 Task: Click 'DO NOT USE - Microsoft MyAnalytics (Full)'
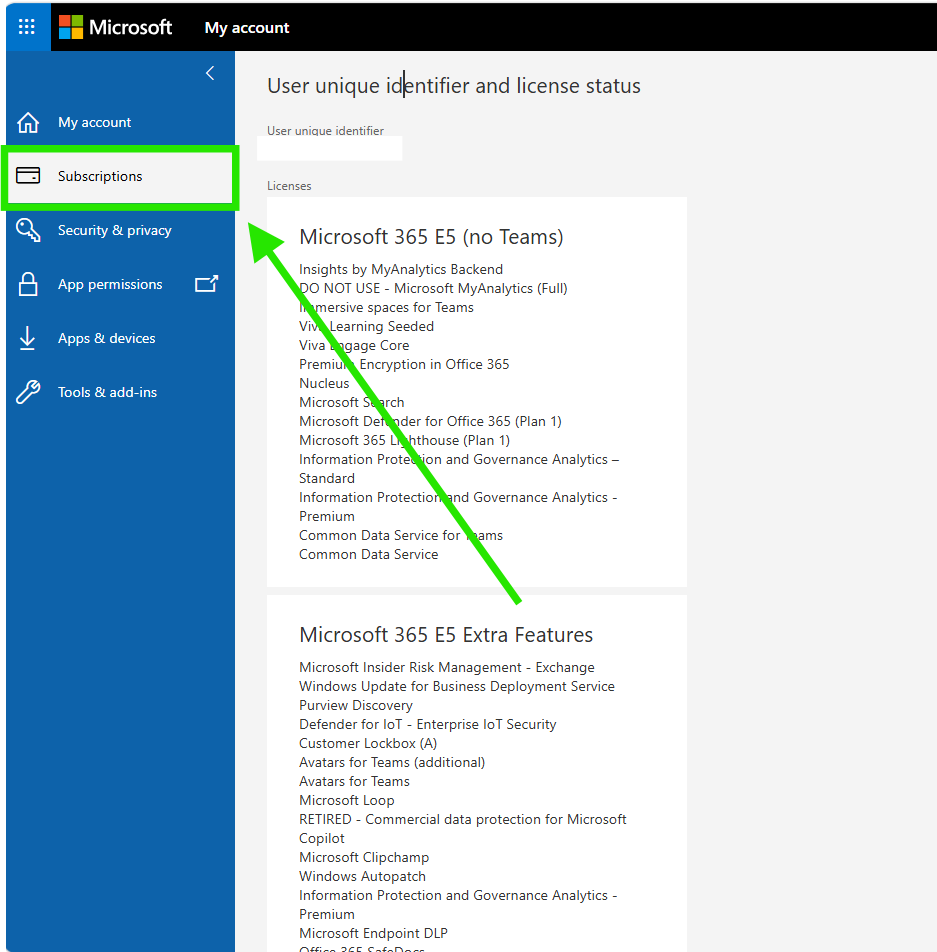point(433,288)
